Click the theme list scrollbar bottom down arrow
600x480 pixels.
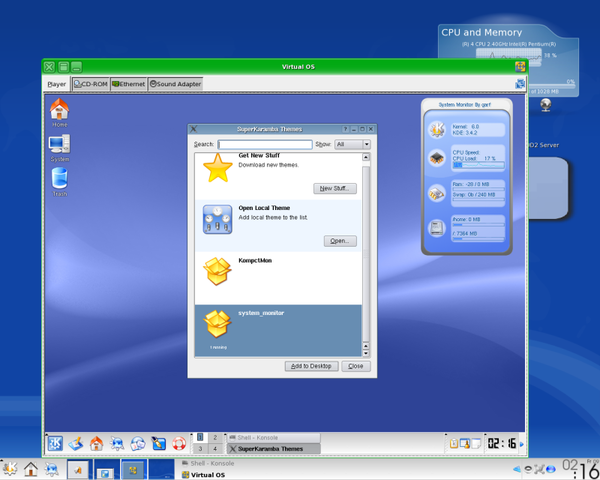point(366,353)
